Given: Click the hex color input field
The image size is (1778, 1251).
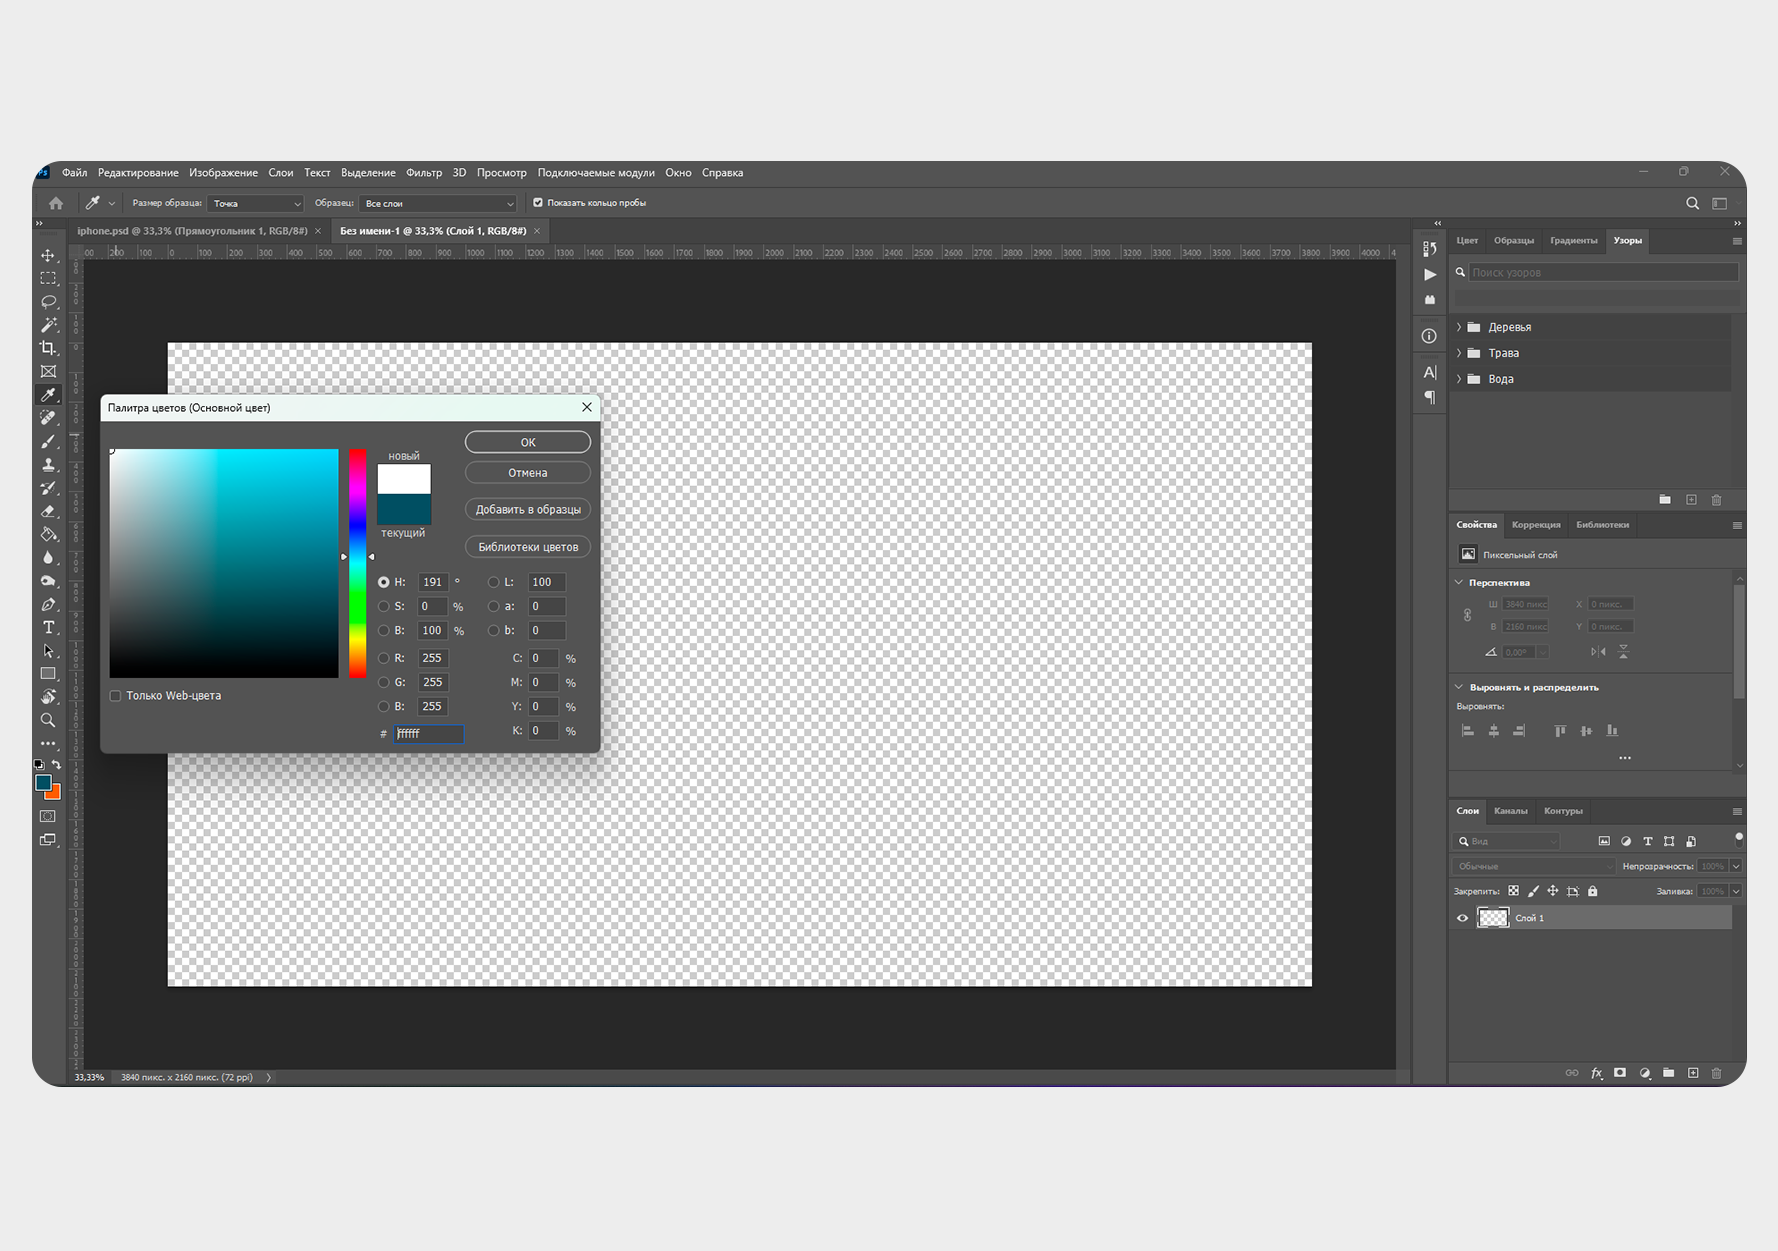Looking at the screenshot, I should click(x=429, y=734).
